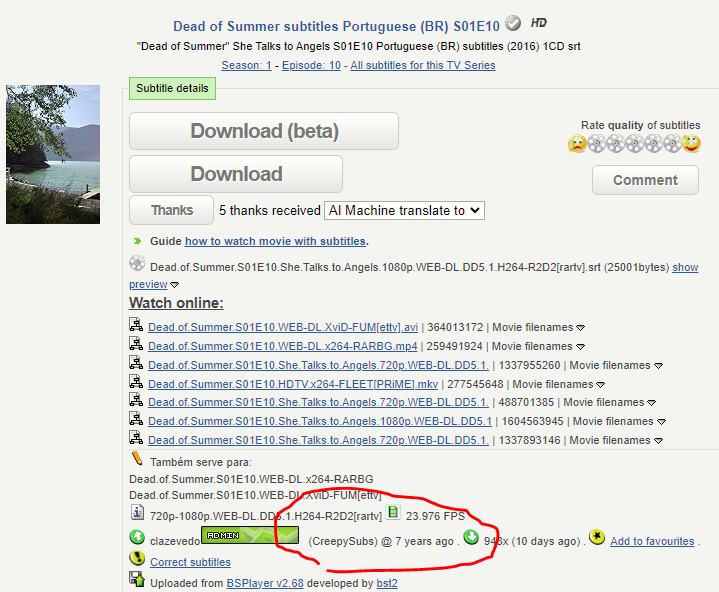
Task: Click the grey verified checkmark icon beside title
Action: point(513,23)
